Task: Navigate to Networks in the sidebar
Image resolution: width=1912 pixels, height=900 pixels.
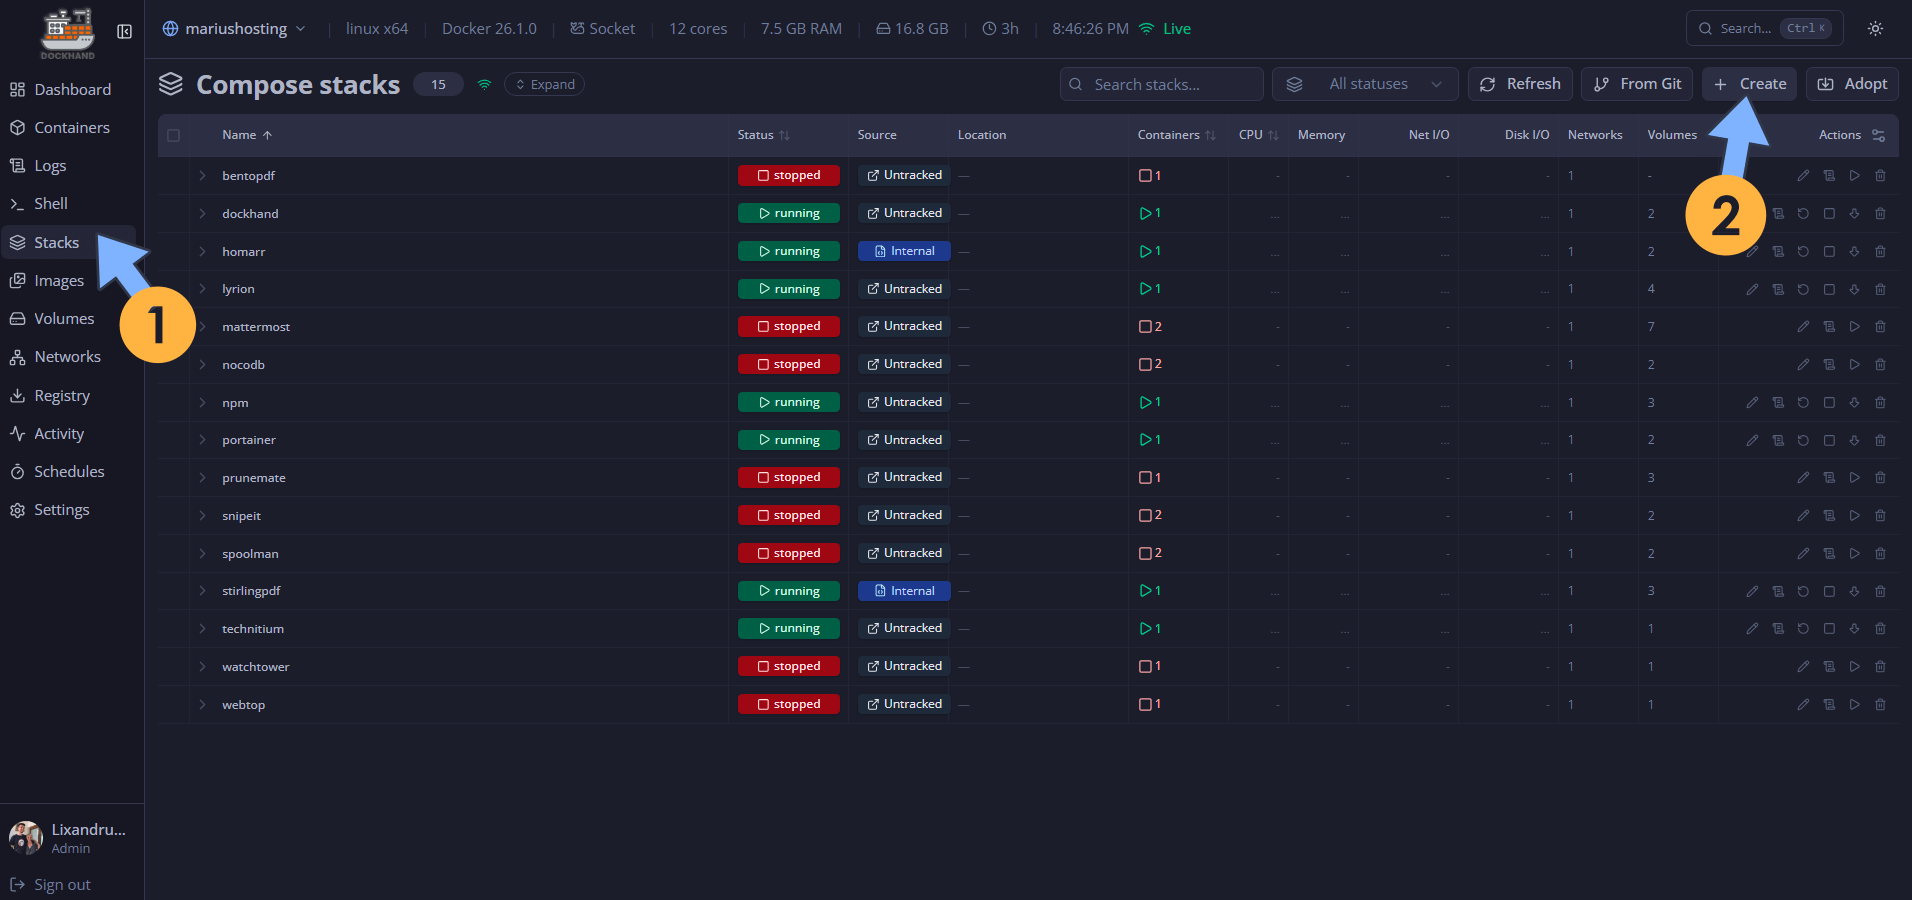Action: (67, 356)
